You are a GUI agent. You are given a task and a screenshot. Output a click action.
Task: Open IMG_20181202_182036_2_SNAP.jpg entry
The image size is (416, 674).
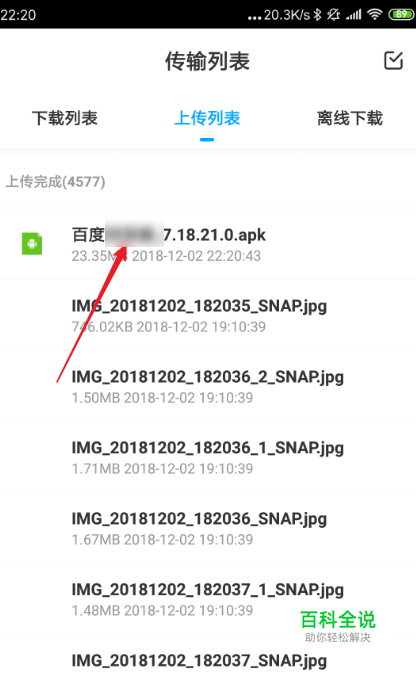208,386
